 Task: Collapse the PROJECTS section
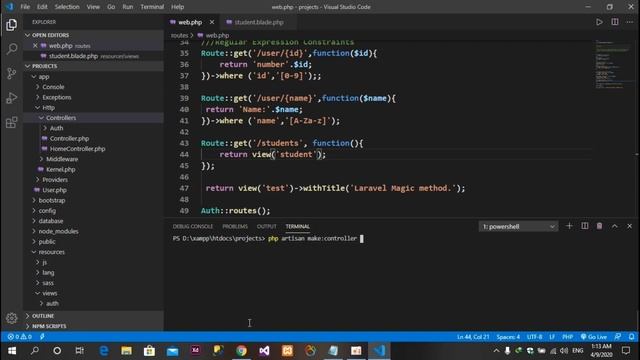tap(93, 66)
